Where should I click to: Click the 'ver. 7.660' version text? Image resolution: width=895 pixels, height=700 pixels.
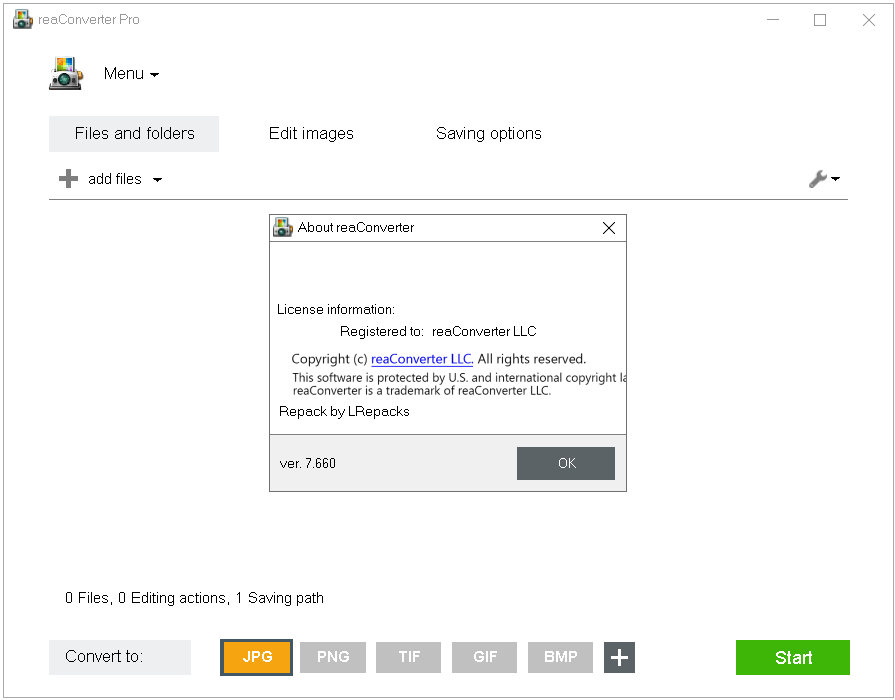[x=308, y=463]
